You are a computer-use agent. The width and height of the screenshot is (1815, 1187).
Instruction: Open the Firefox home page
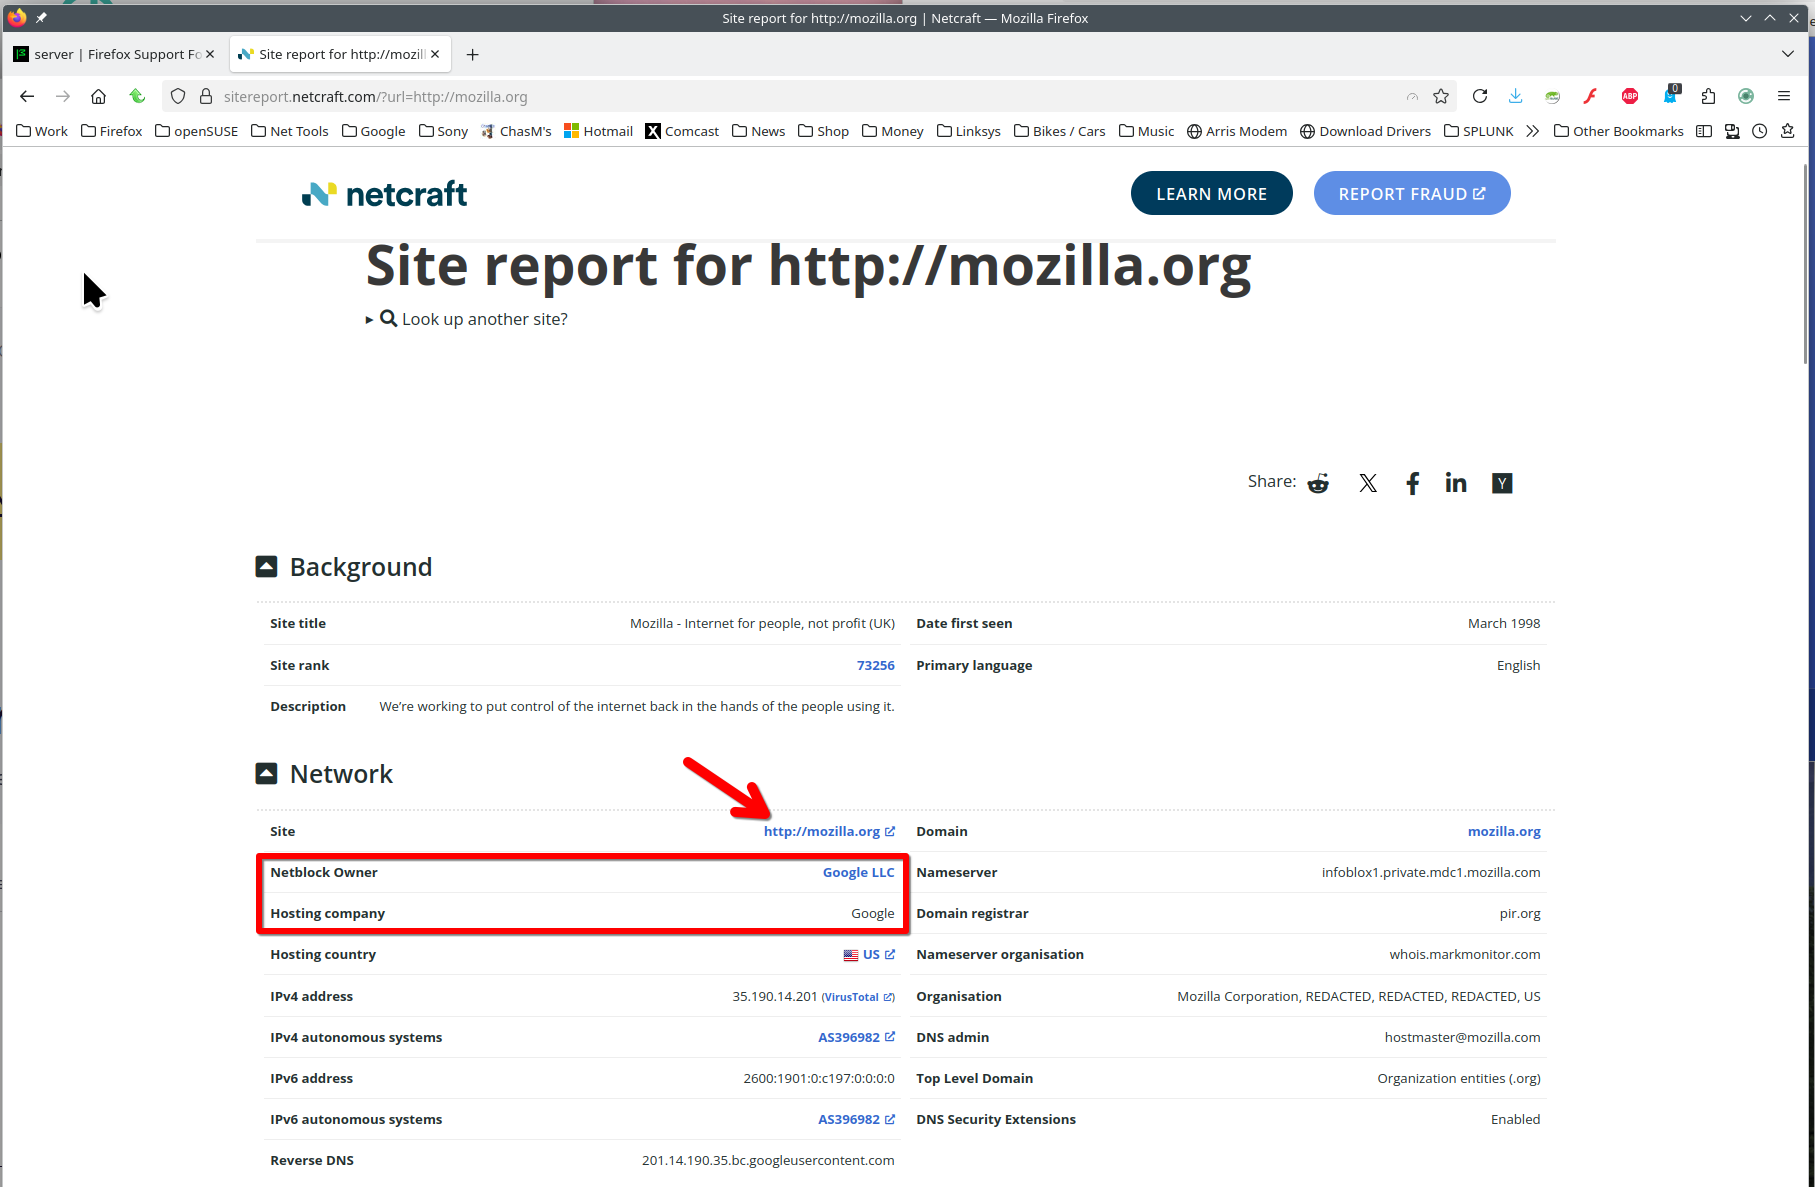pos(98,96)
